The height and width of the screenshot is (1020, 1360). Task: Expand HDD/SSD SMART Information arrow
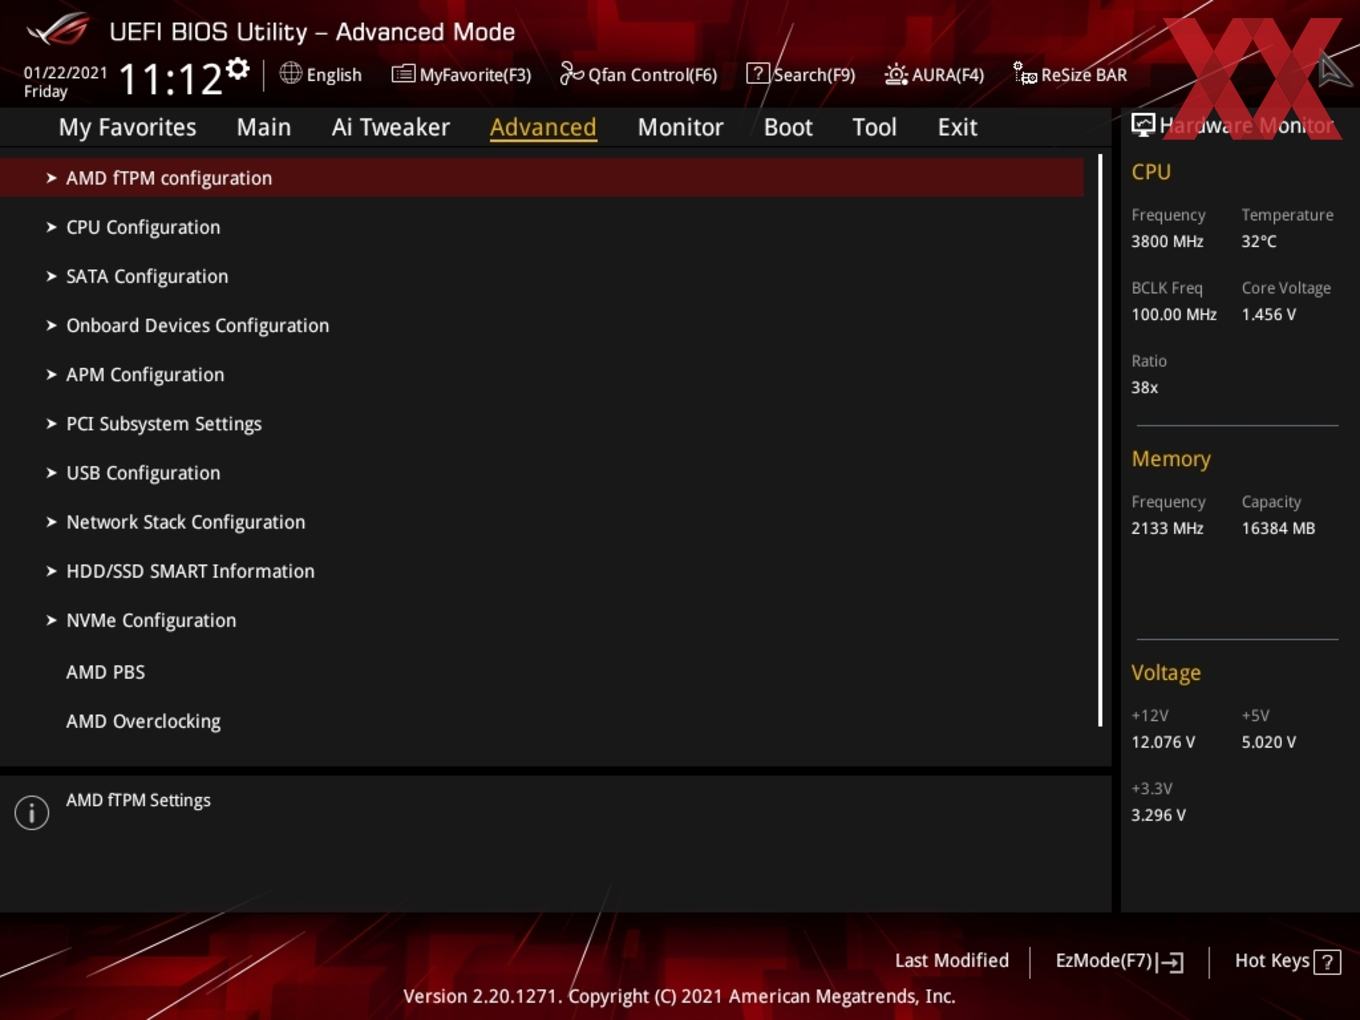click(51, 570)
